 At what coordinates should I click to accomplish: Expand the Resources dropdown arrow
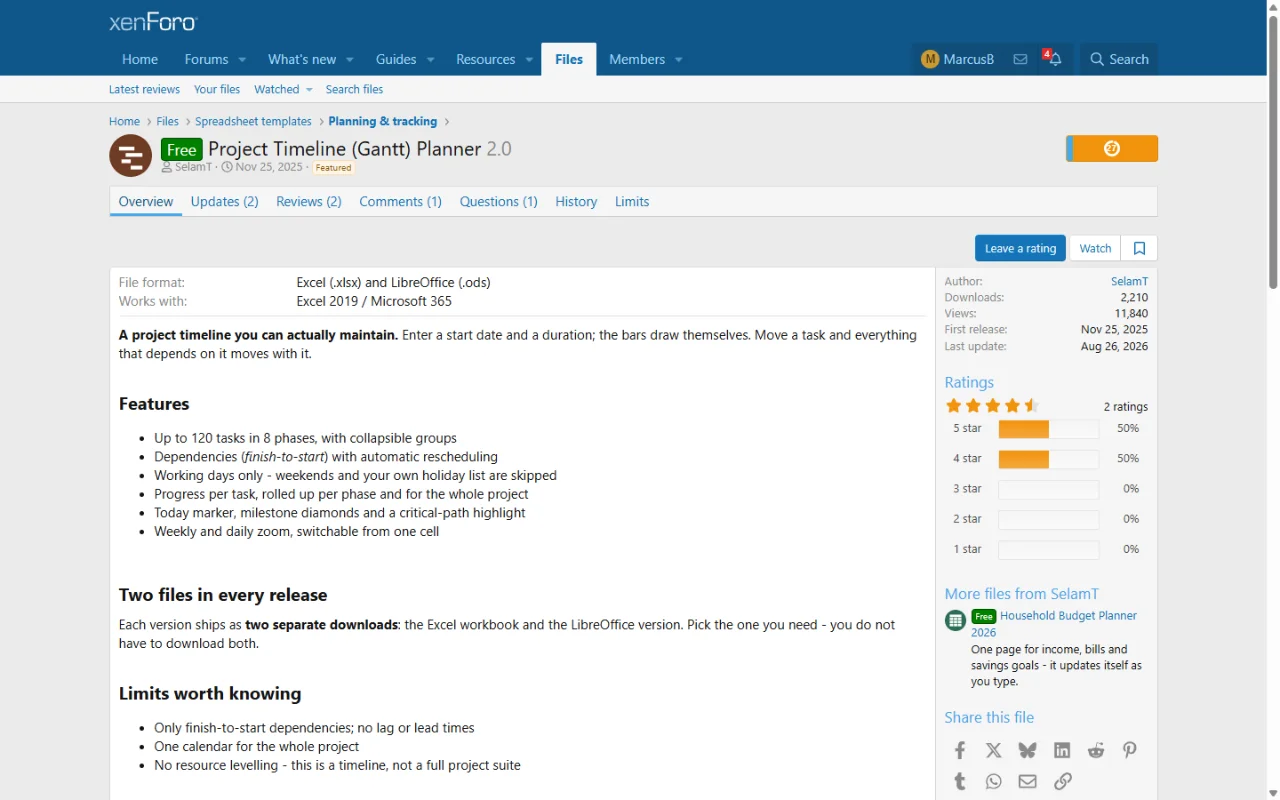529,60
